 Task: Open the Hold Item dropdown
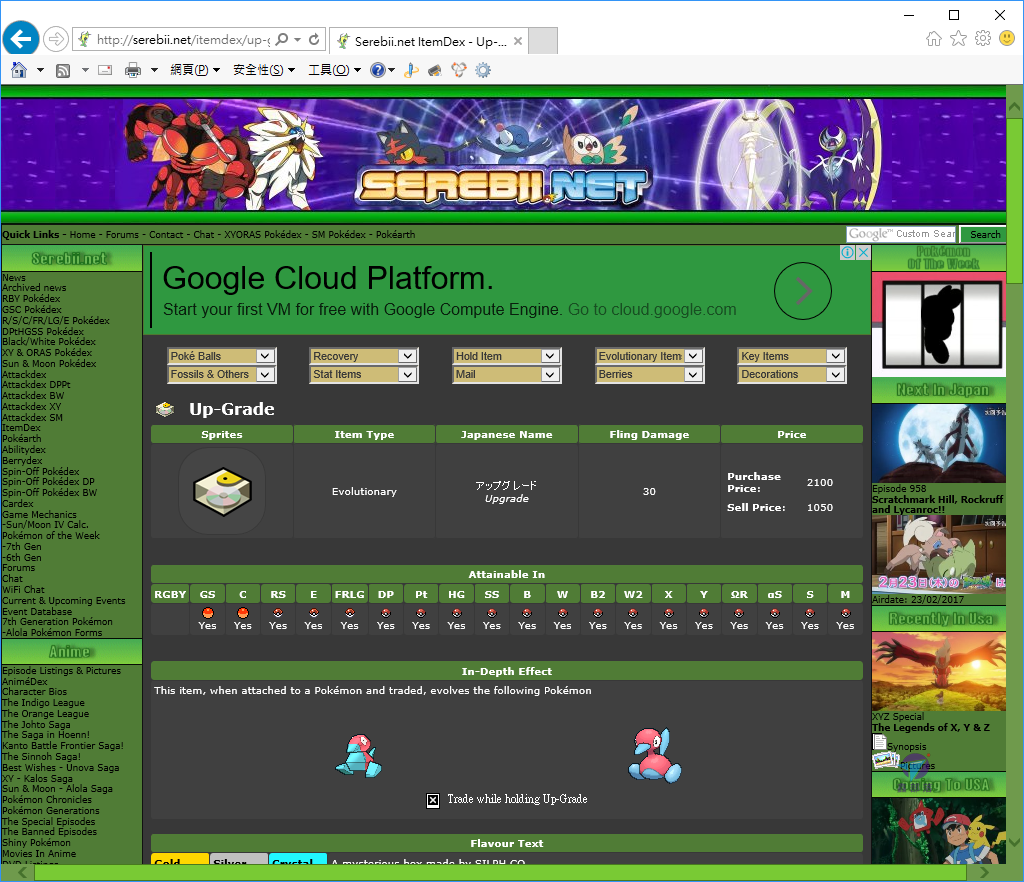click(x=506, y=356)
